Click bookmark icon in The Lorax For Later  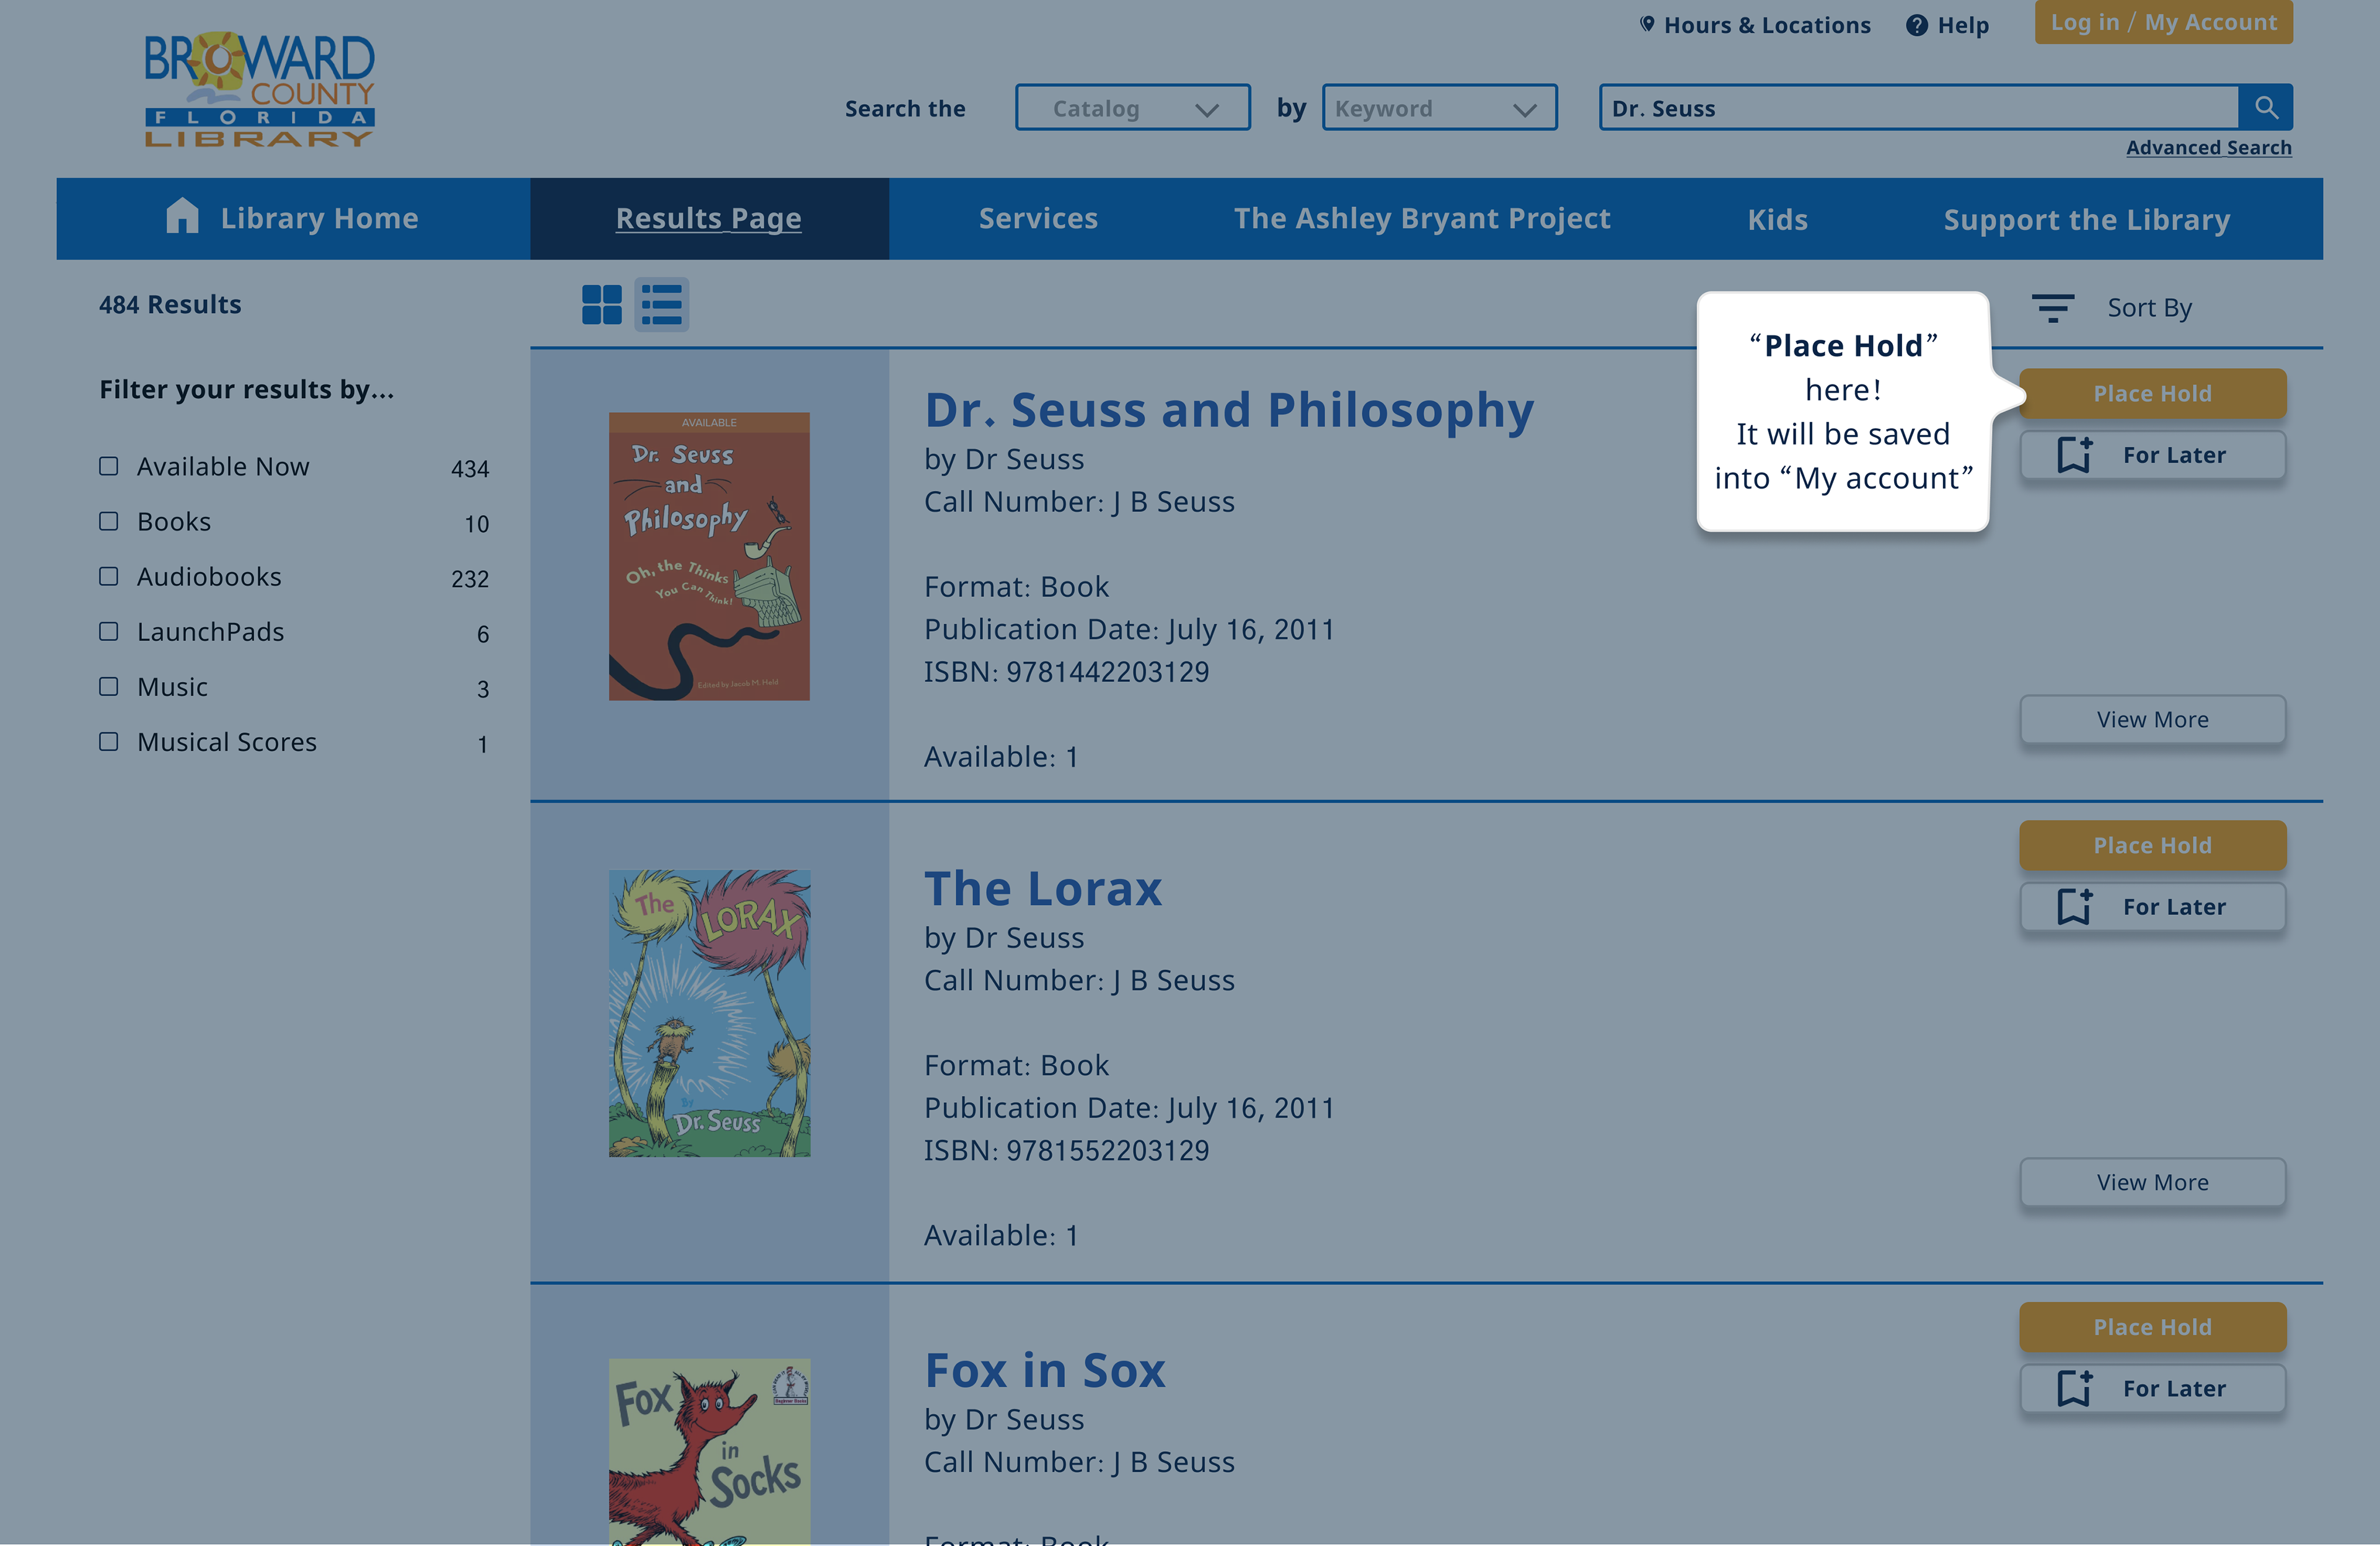[x=2075, y=907]
